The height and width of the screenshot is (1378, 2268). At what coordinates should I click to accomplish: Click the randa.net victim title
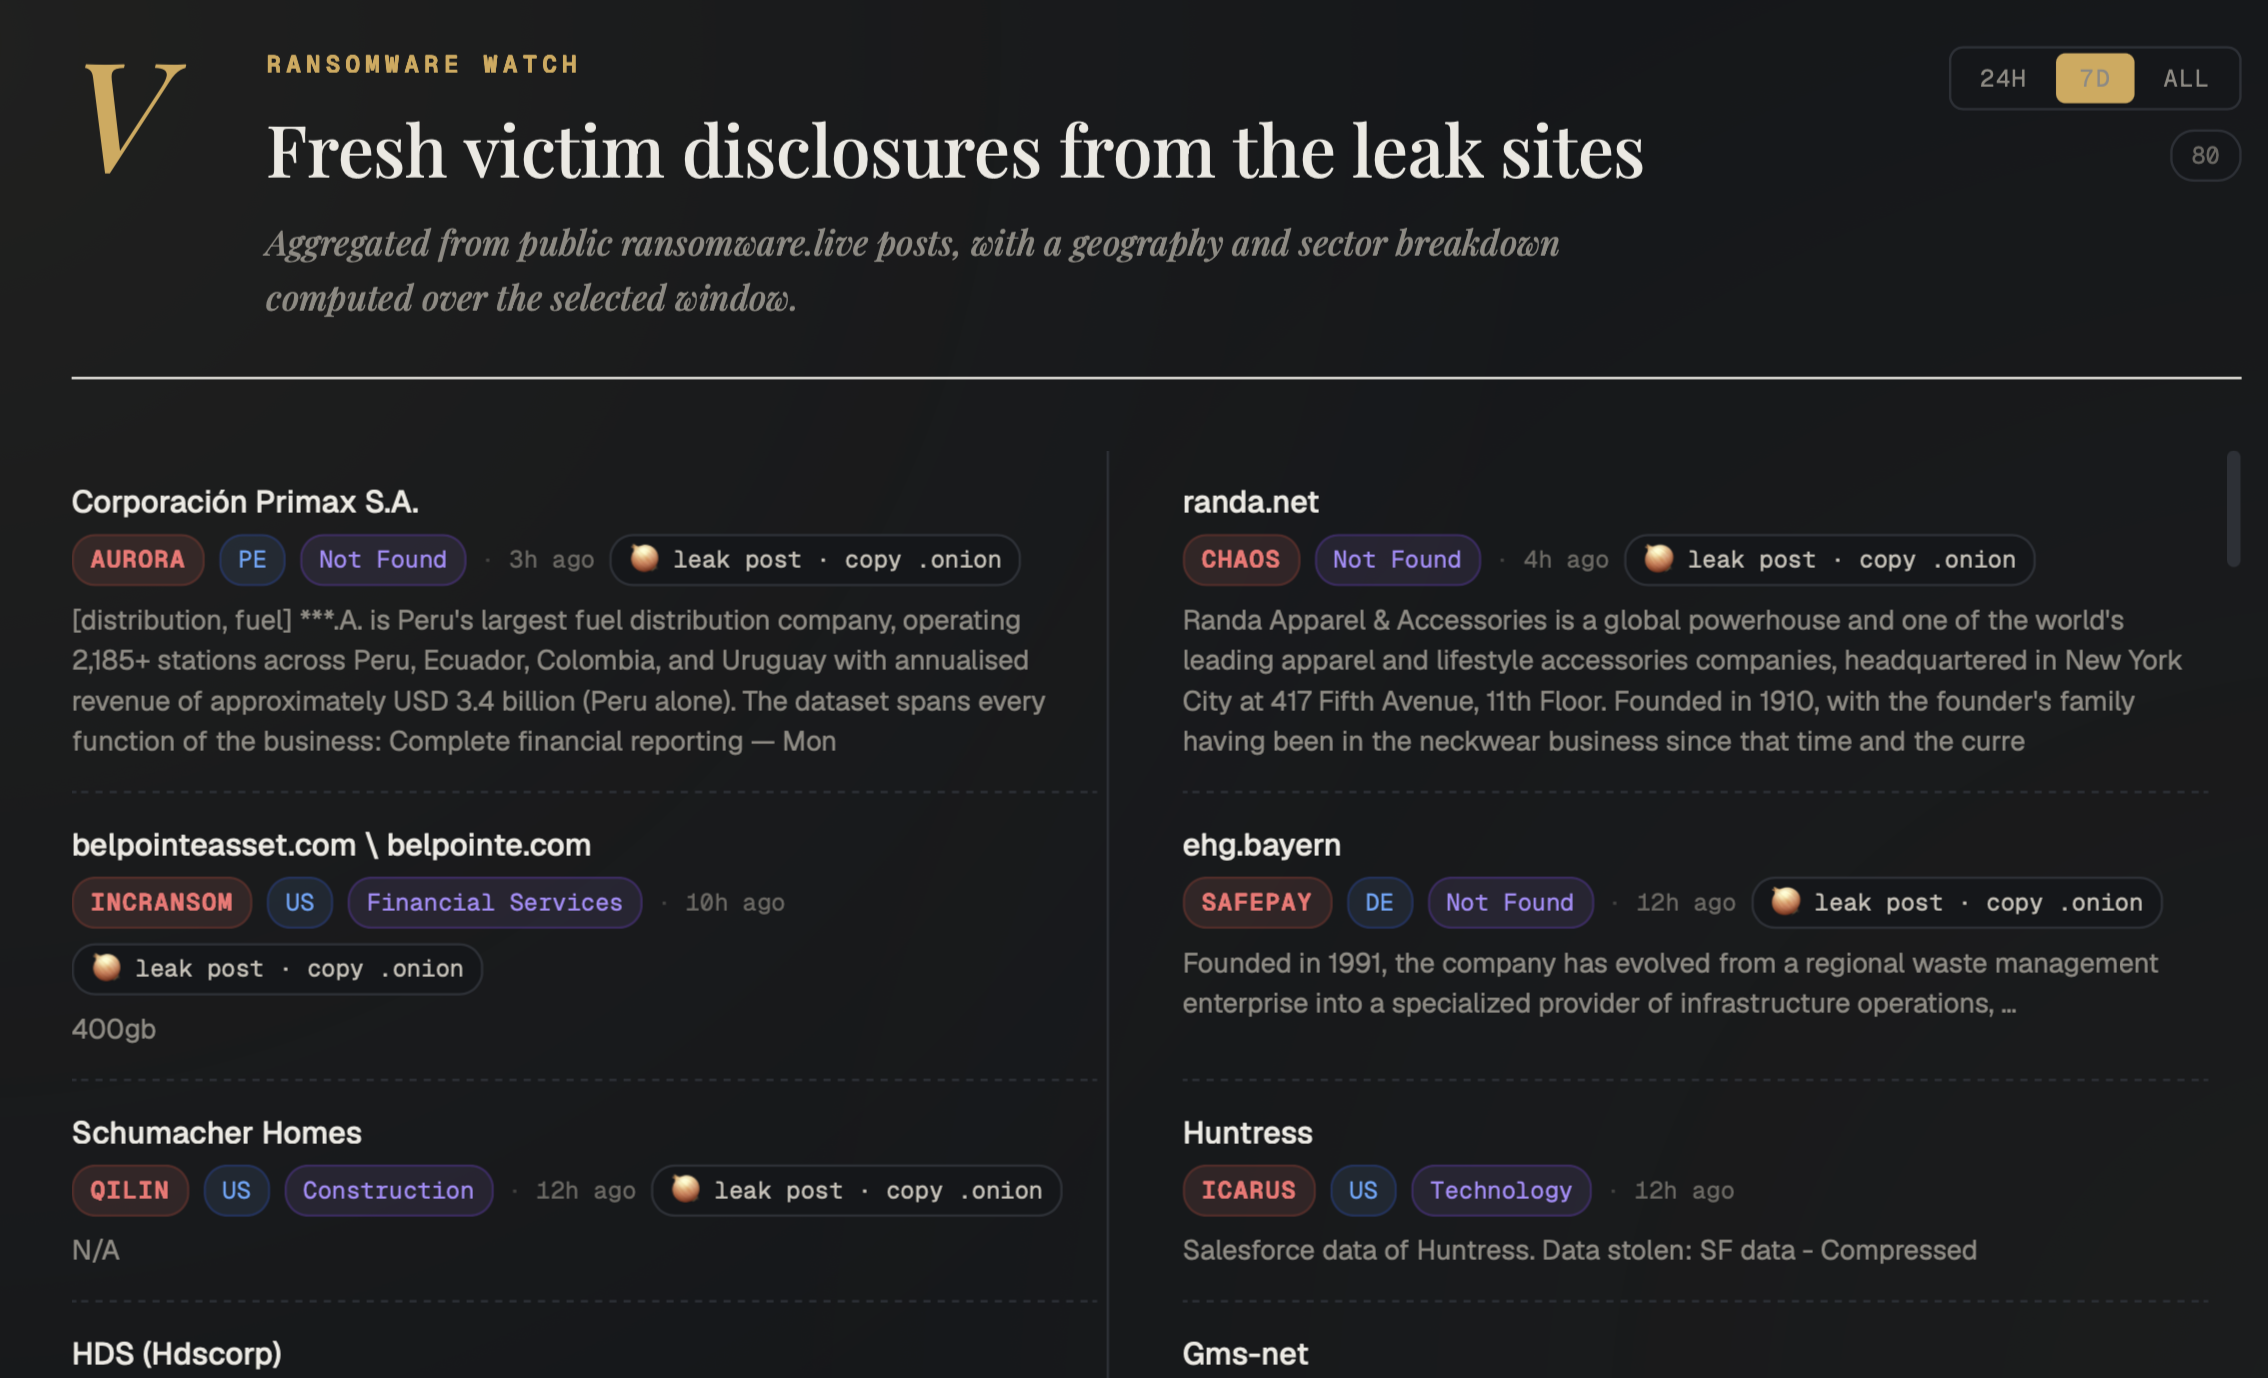(1250, 501)
